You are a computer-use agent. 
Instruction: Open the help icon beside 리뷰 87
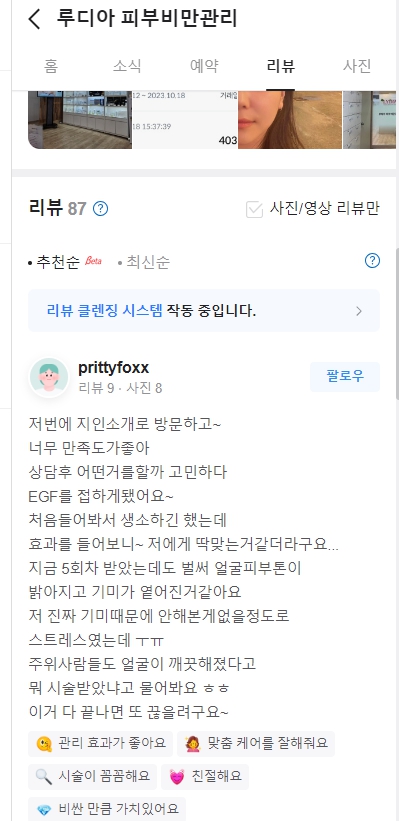(101, 209)
